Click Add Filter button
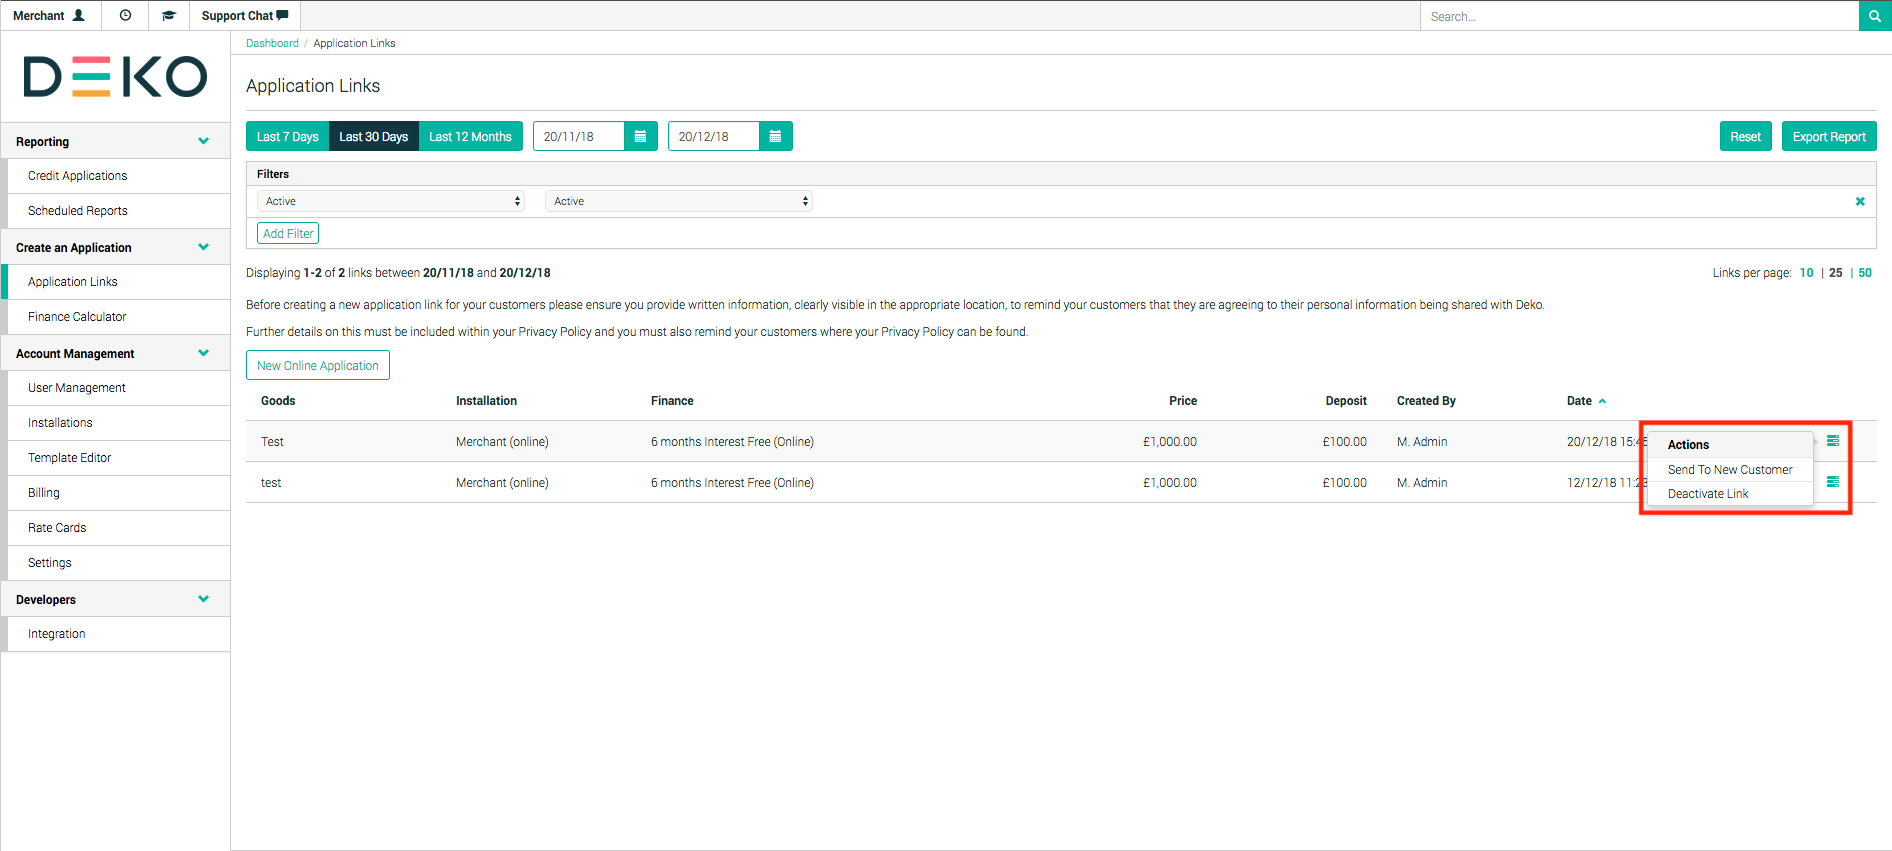The height and width of the screenshot is (851, 1892). pos(288,233)
